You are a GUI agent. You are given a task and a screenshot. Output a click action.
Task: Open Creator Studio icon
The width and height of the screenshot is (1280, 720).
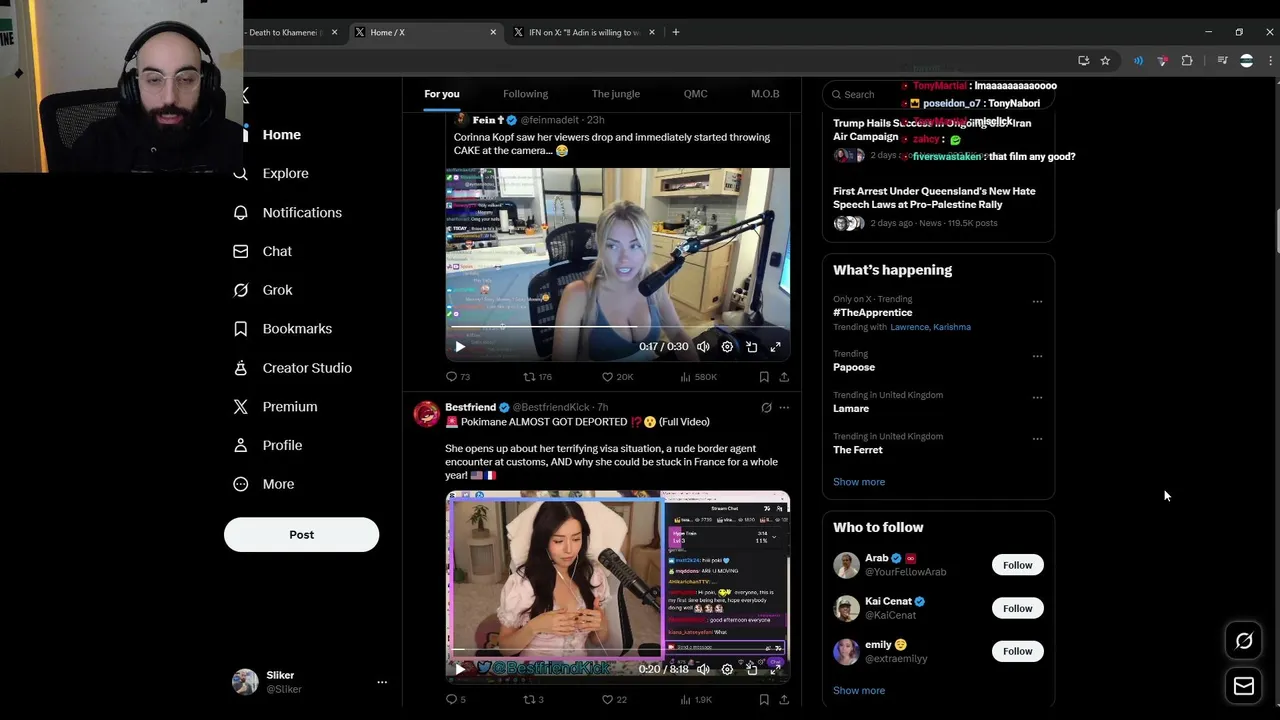[x=241, y=368]
